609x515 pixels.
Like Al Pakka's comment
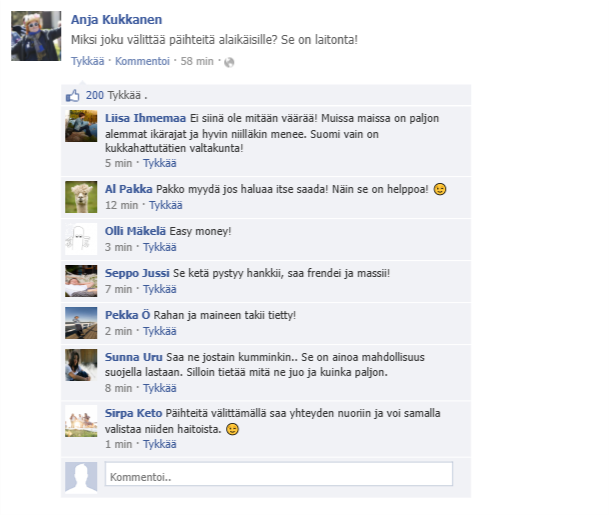click(x=166, y=205)
